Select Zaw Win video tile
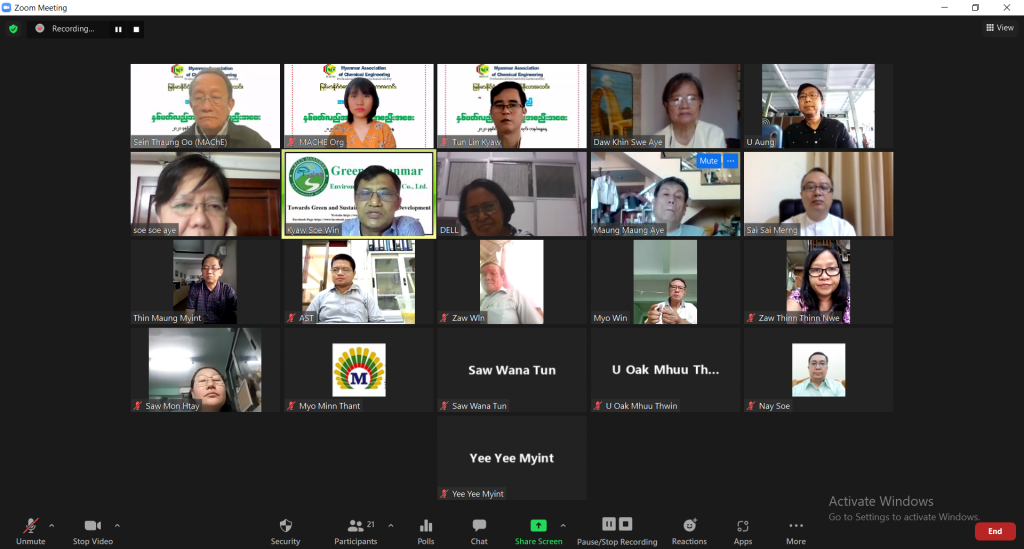Image resolution: width=1024 pixels, height=549 pixels. coord(512,282)
